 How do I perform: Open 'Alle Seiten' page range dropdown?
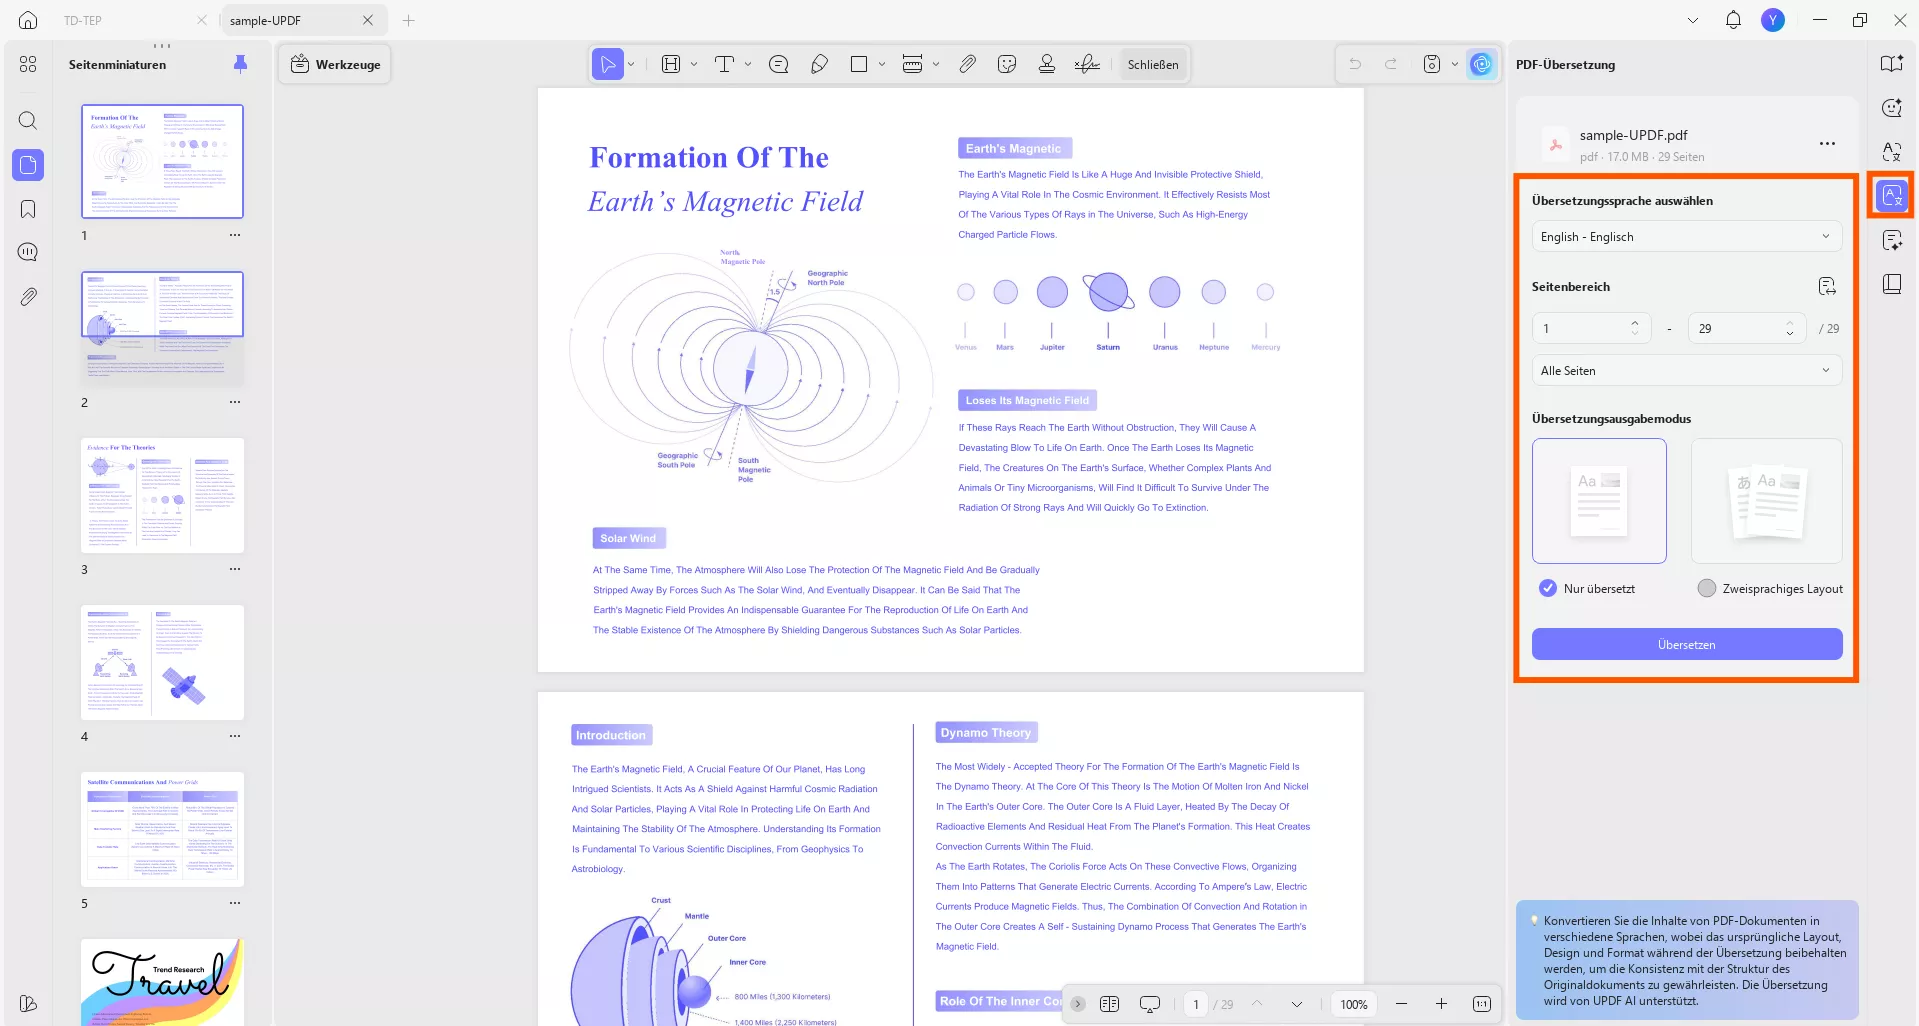tap(1687, 371)
